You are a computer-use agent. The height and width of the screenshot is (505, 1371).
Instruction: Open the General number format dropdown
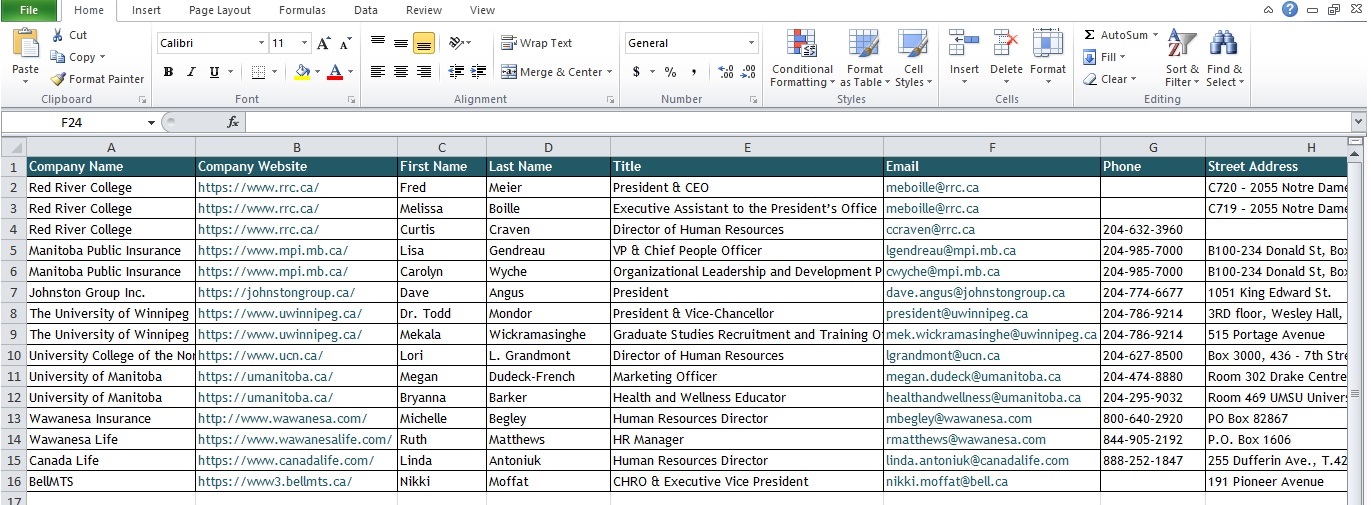coord(752,43)
